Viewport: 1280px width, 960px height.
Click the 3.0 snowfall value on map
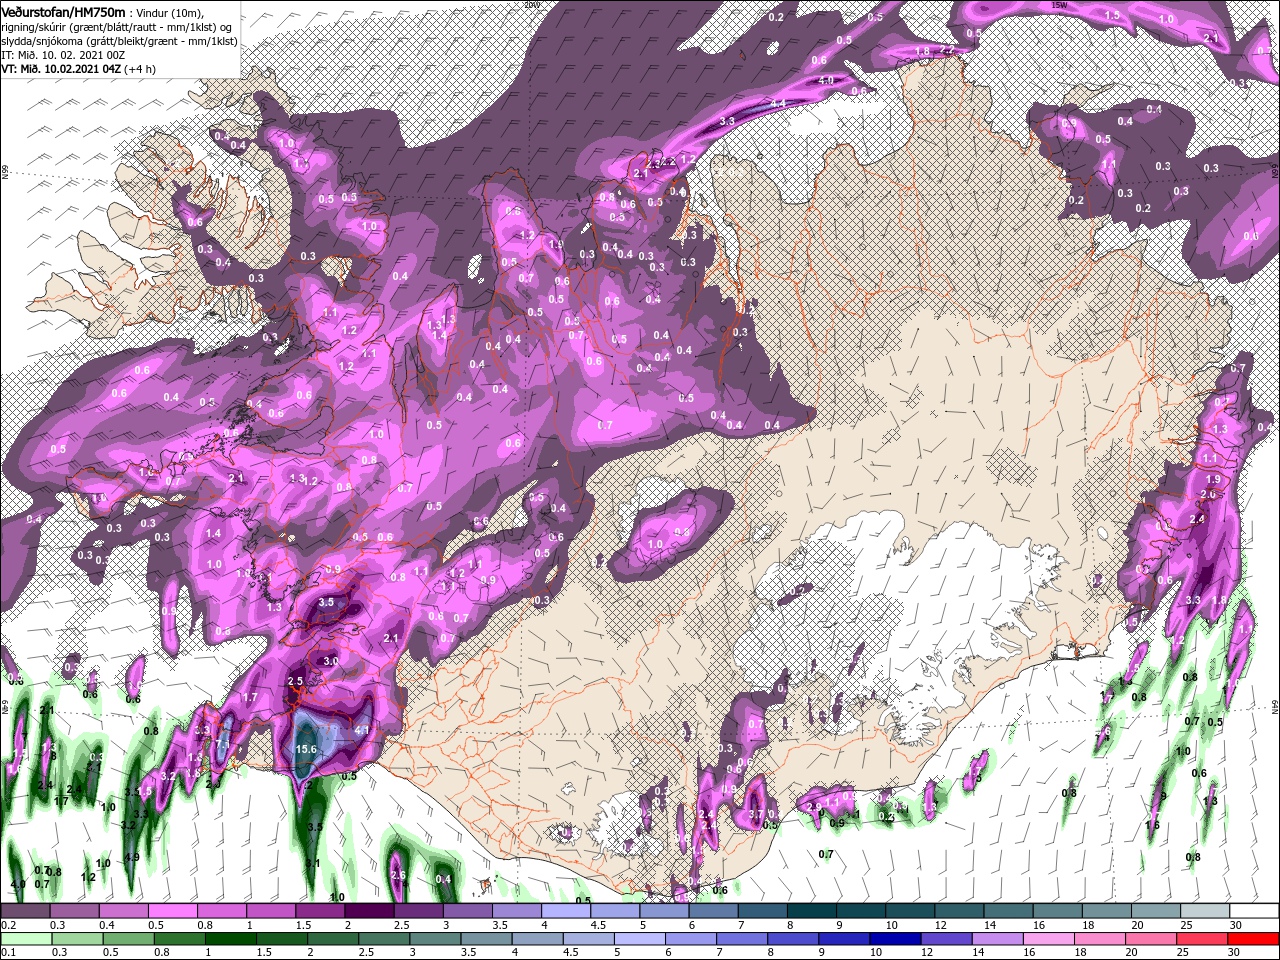(331, 662)
